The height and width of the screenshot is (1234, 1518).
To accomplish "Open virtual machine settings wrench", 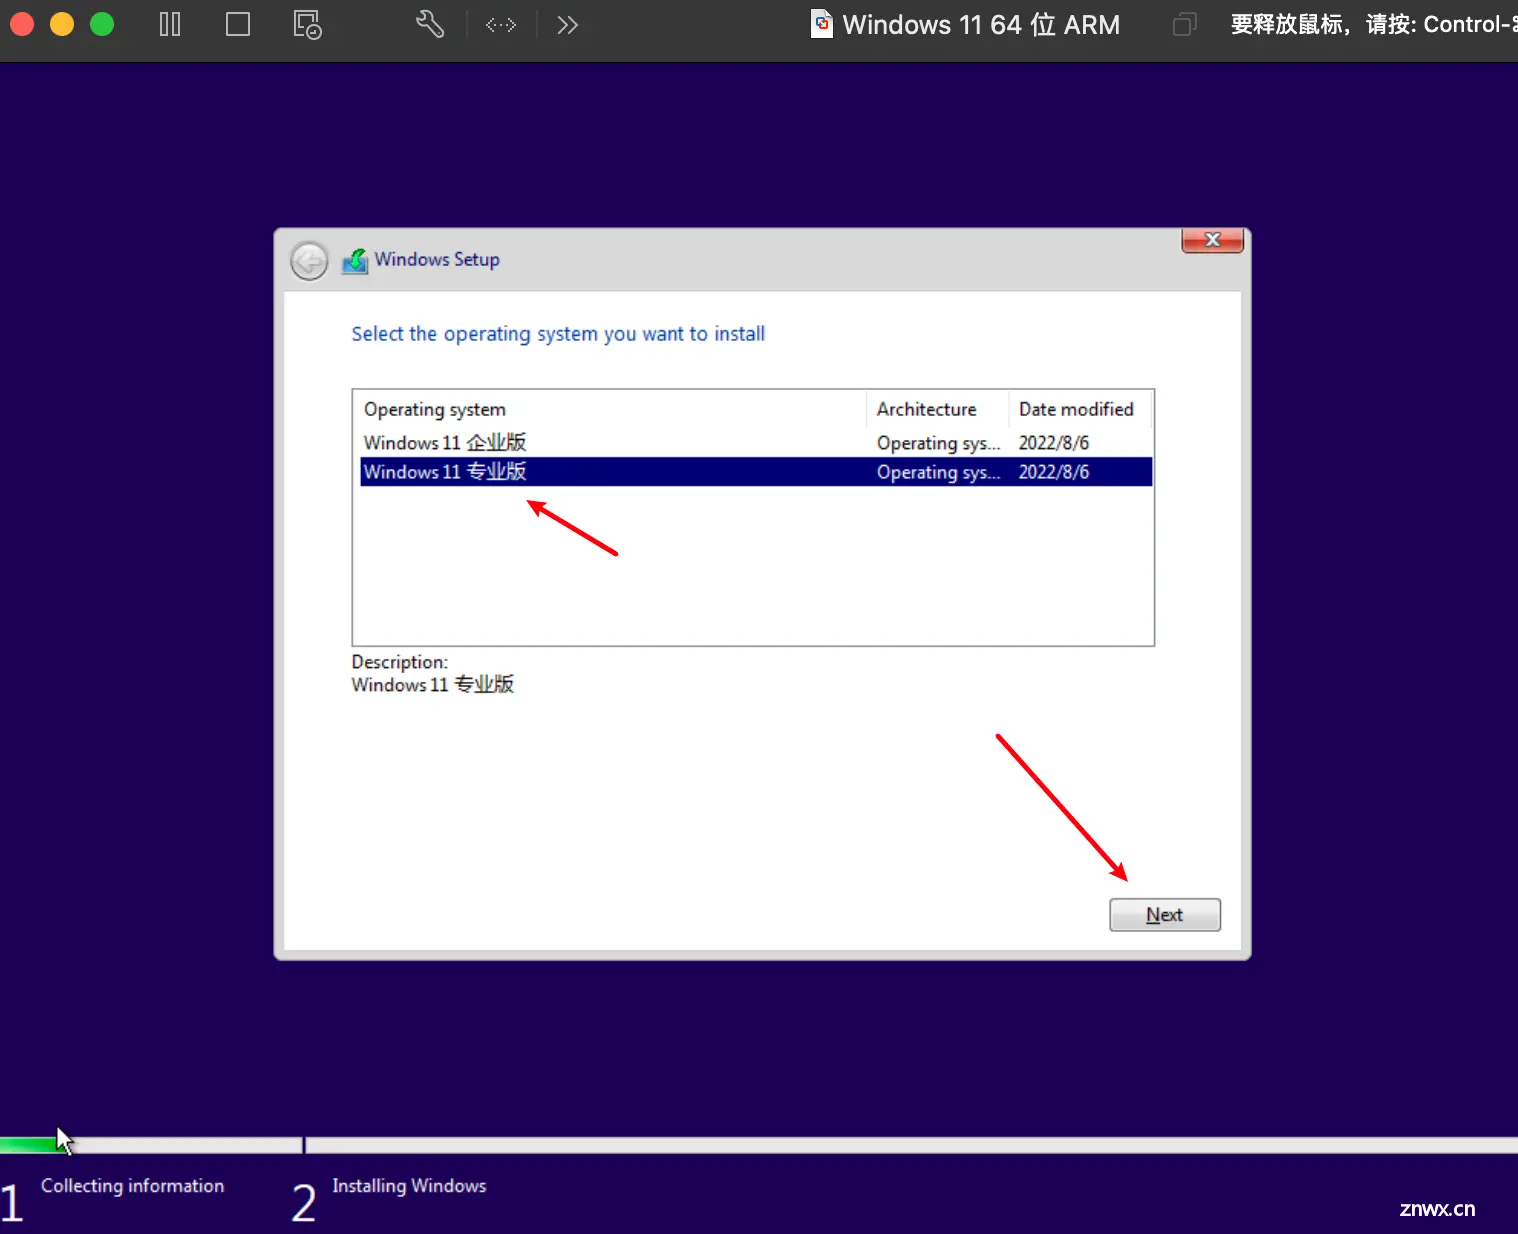I will coord(430,24).
